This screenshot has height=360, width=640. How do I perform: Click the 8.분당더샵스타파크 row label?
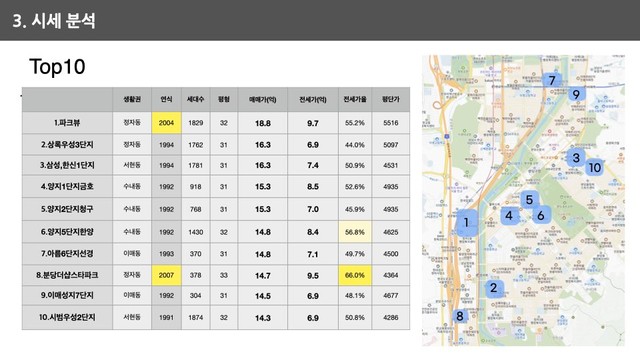pyautogui.click(x=67, y=275)
